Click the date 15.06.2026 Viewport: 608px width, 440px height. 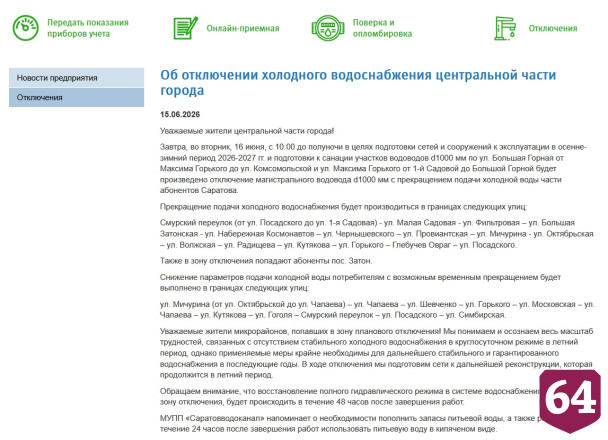[180, 114]
